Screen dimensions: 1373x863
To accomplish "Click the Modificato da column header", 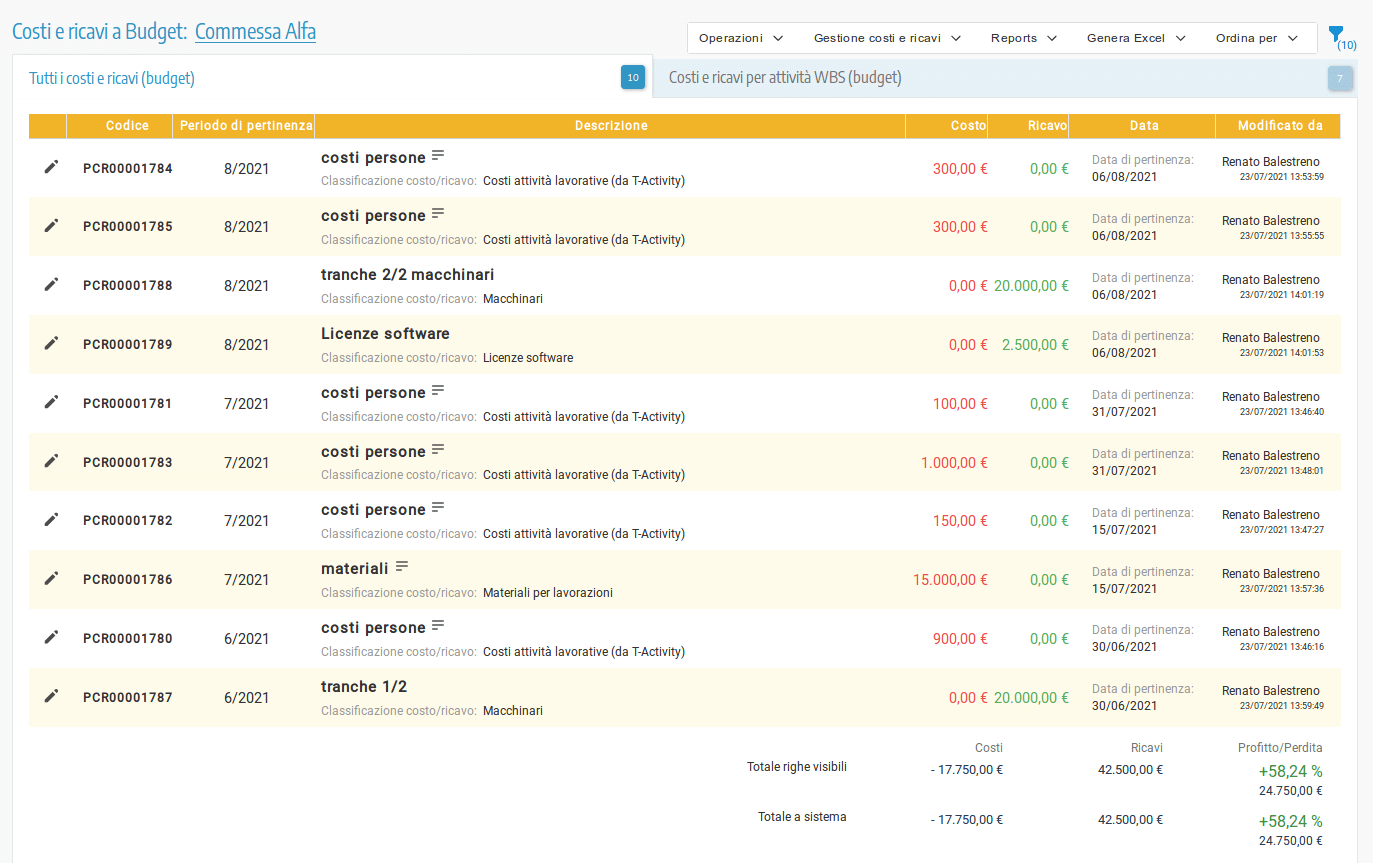I will (x=1280, y=126).
